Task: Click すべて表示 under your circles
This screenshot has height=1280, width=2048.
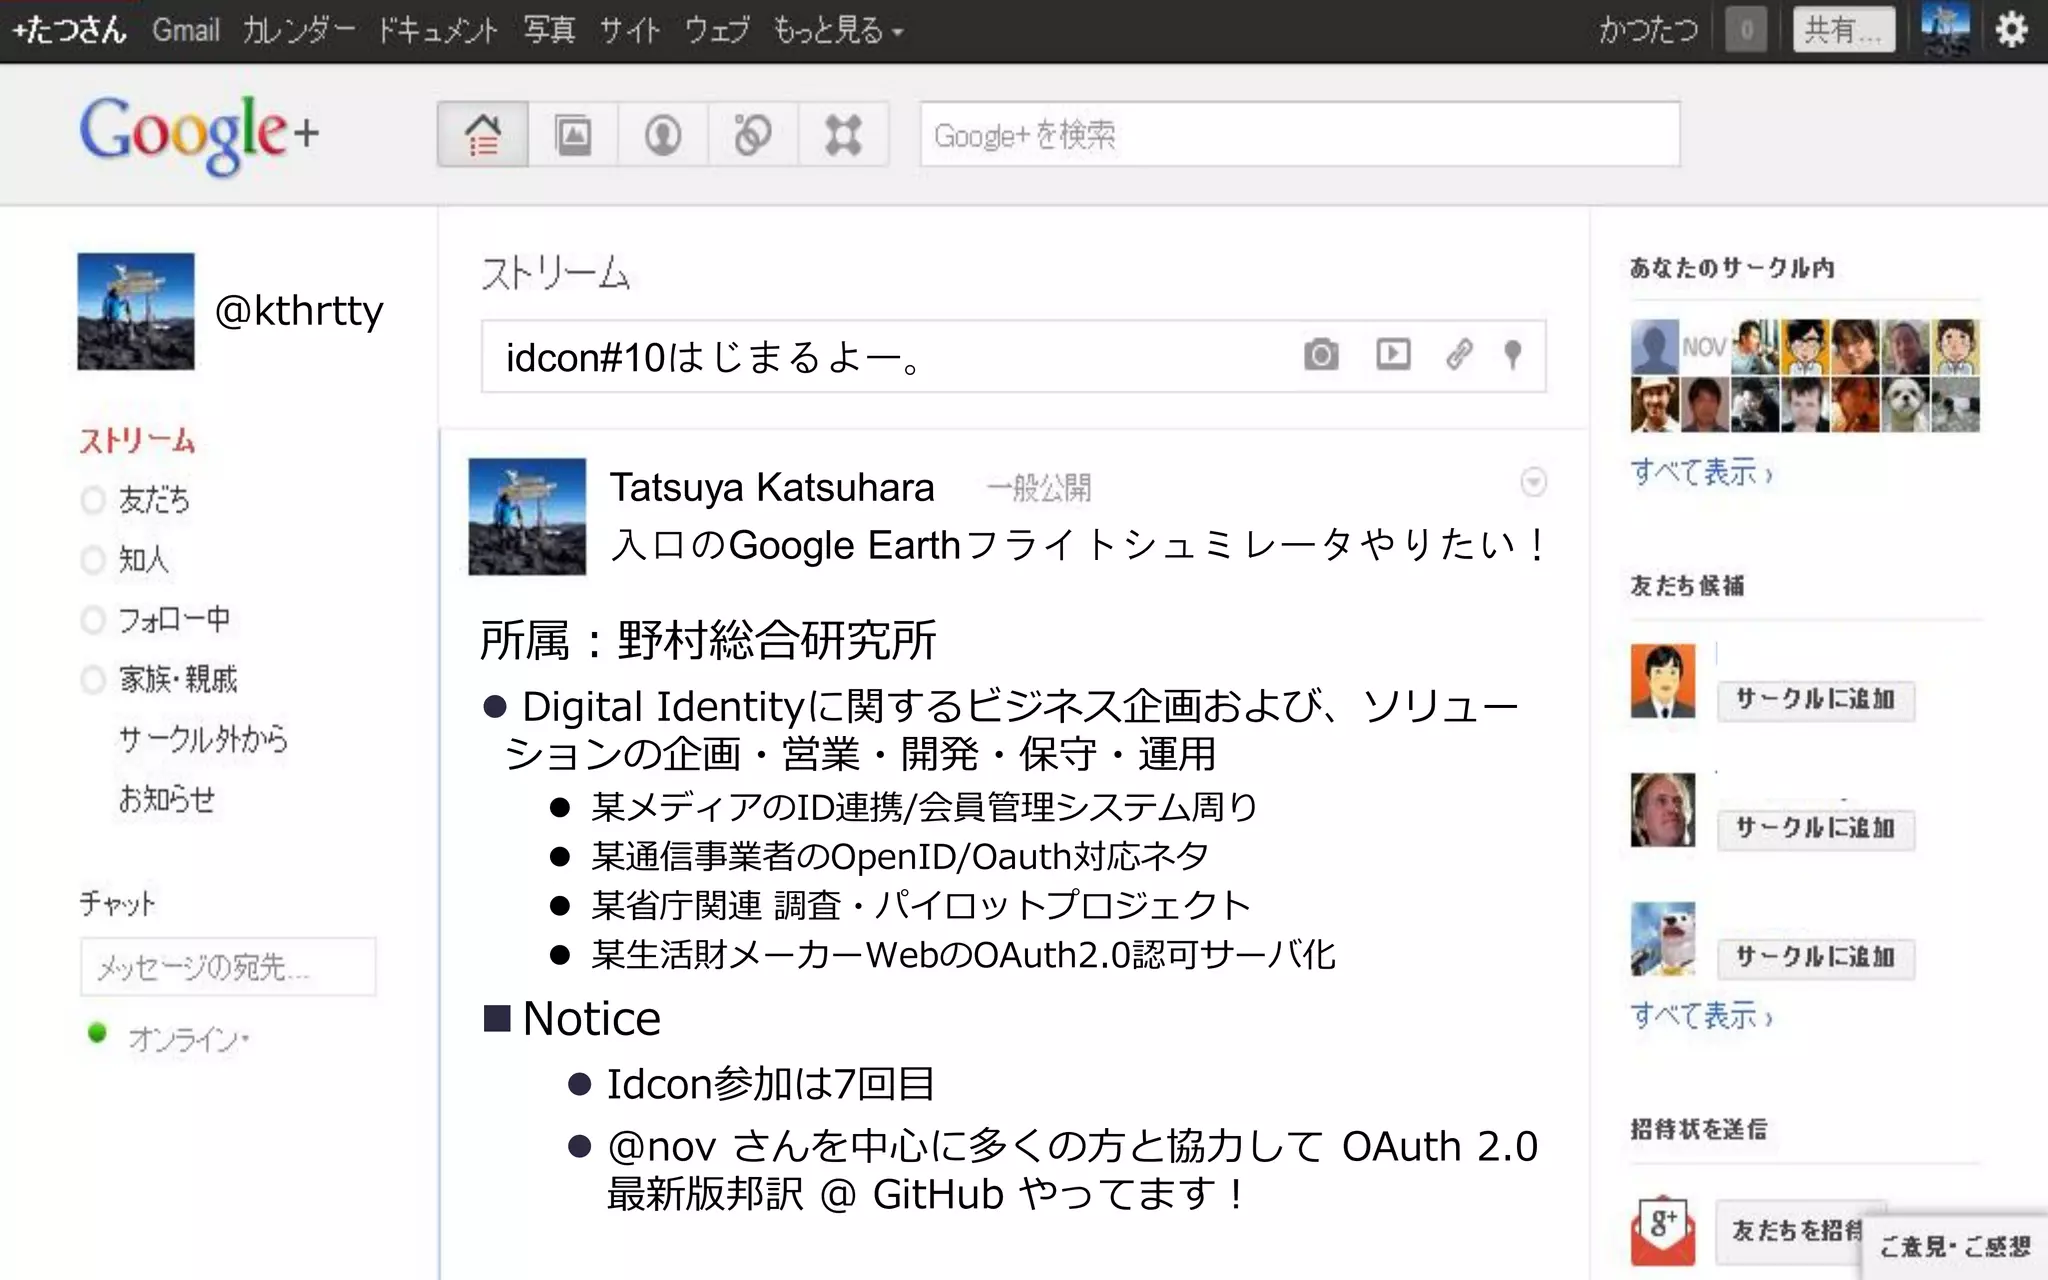Action: [x=1701, y=471]
